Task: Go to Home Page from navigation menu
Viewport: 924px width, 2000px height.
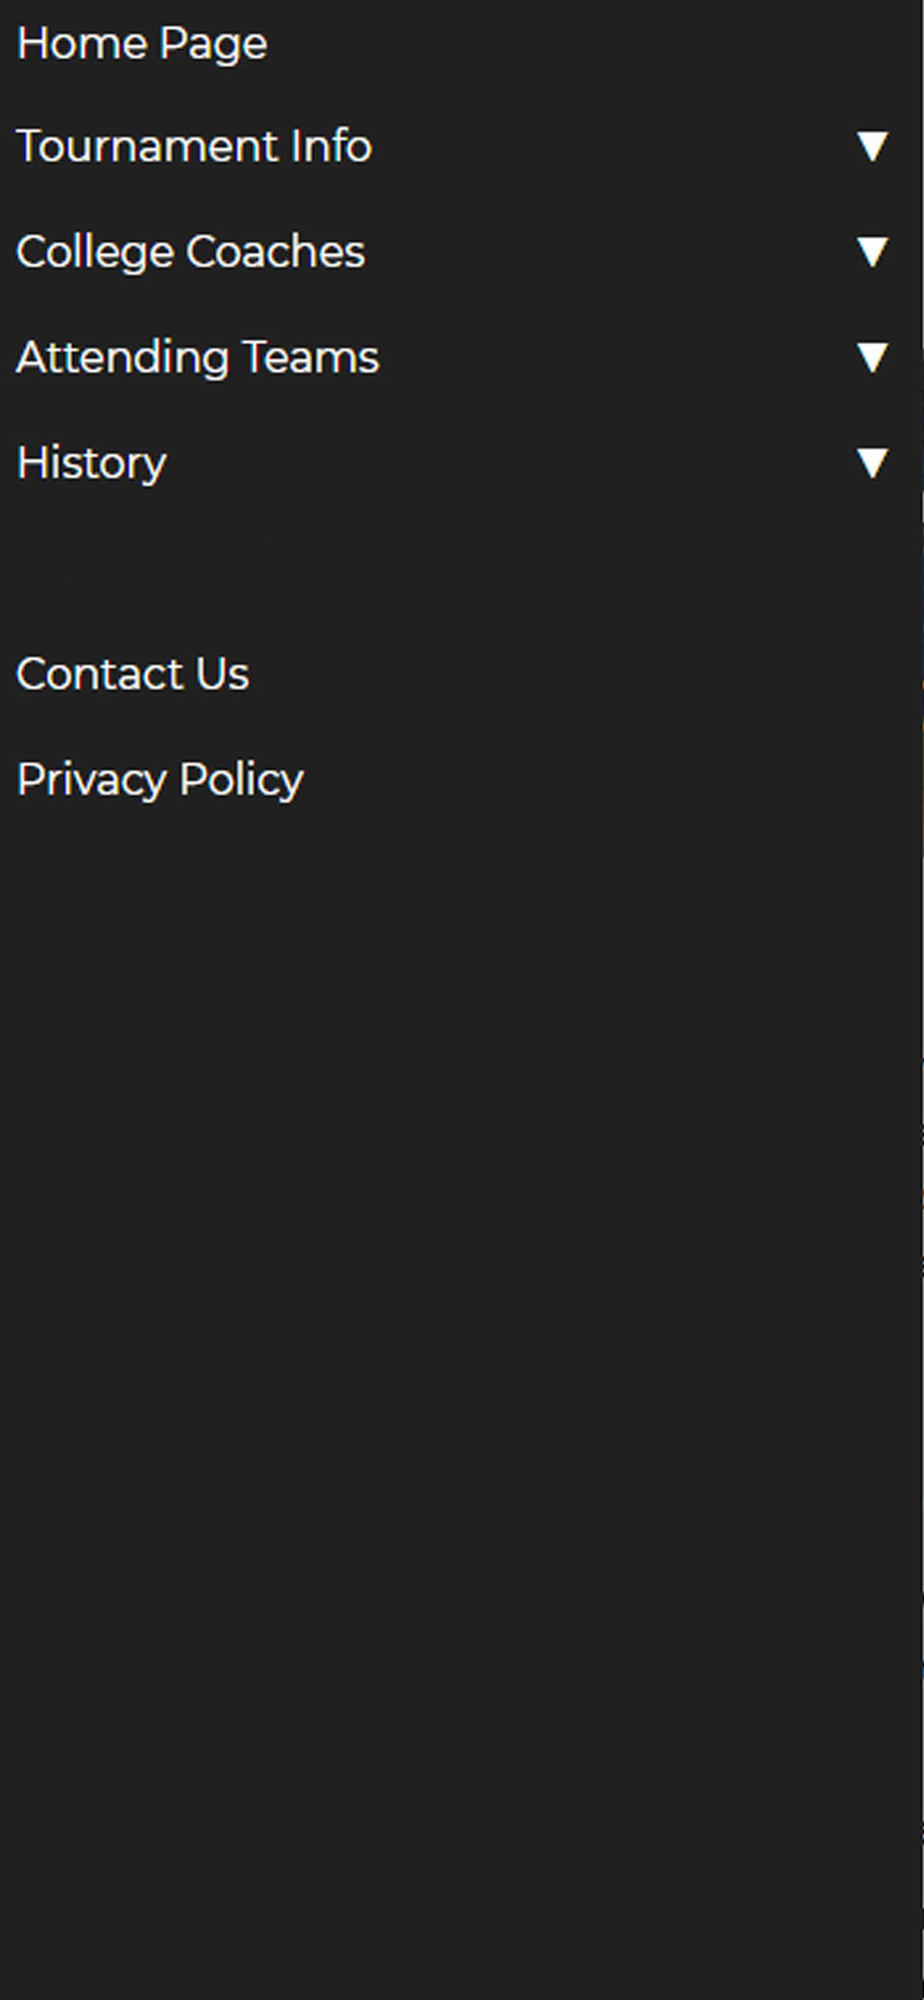Action: pyautogui.click(x=142, y=44)
